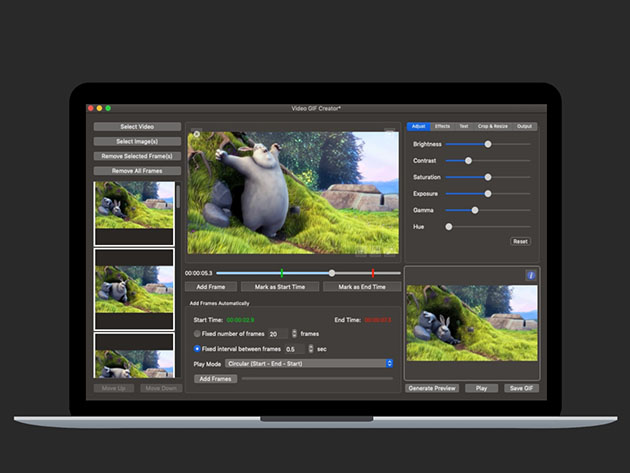Image resolution: width=630 pixels, height=473 pixels.
Task: Click the video timeline playhead knob
Action: coord(331,273)
